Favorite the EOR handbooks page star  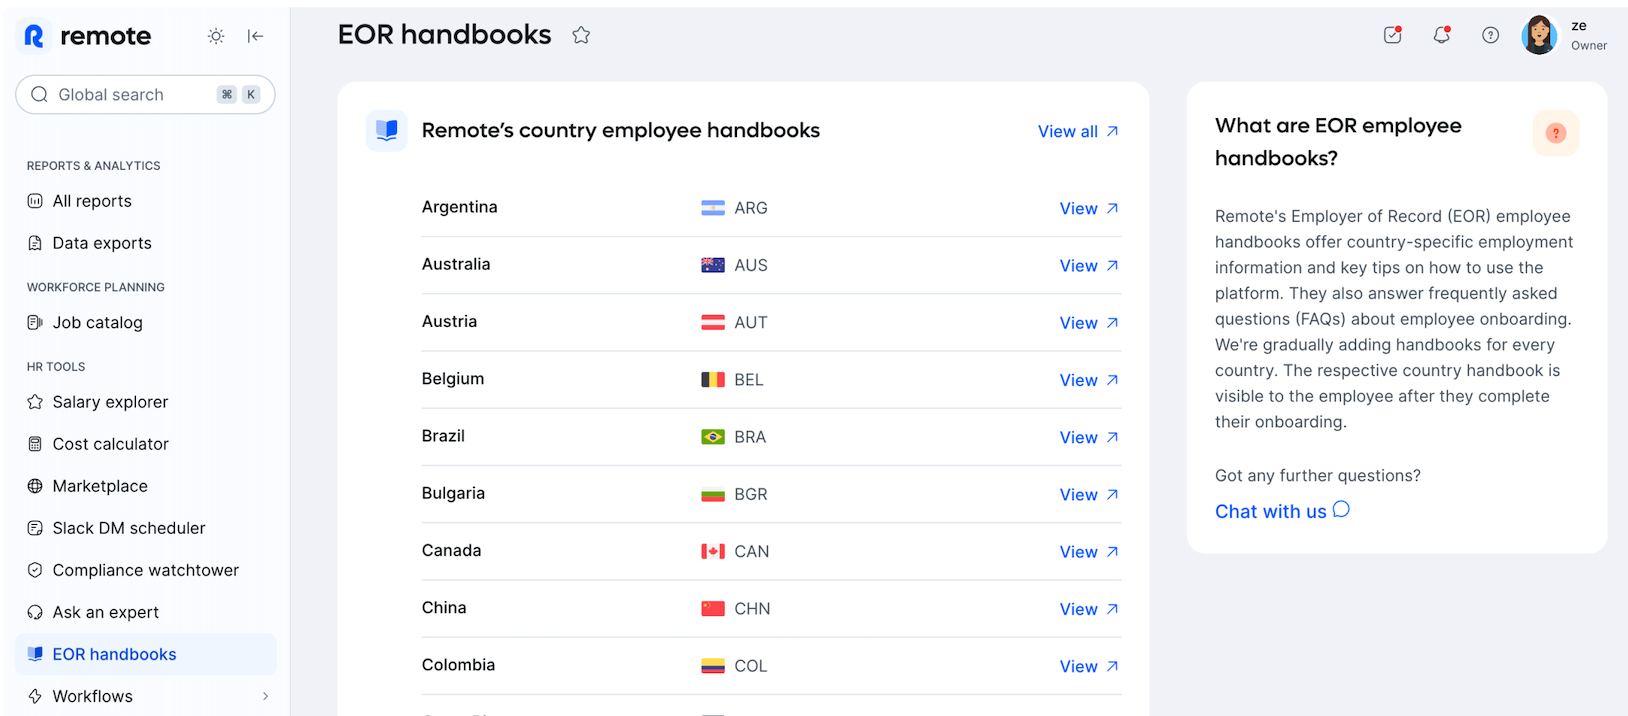click(x=581, y=35)
